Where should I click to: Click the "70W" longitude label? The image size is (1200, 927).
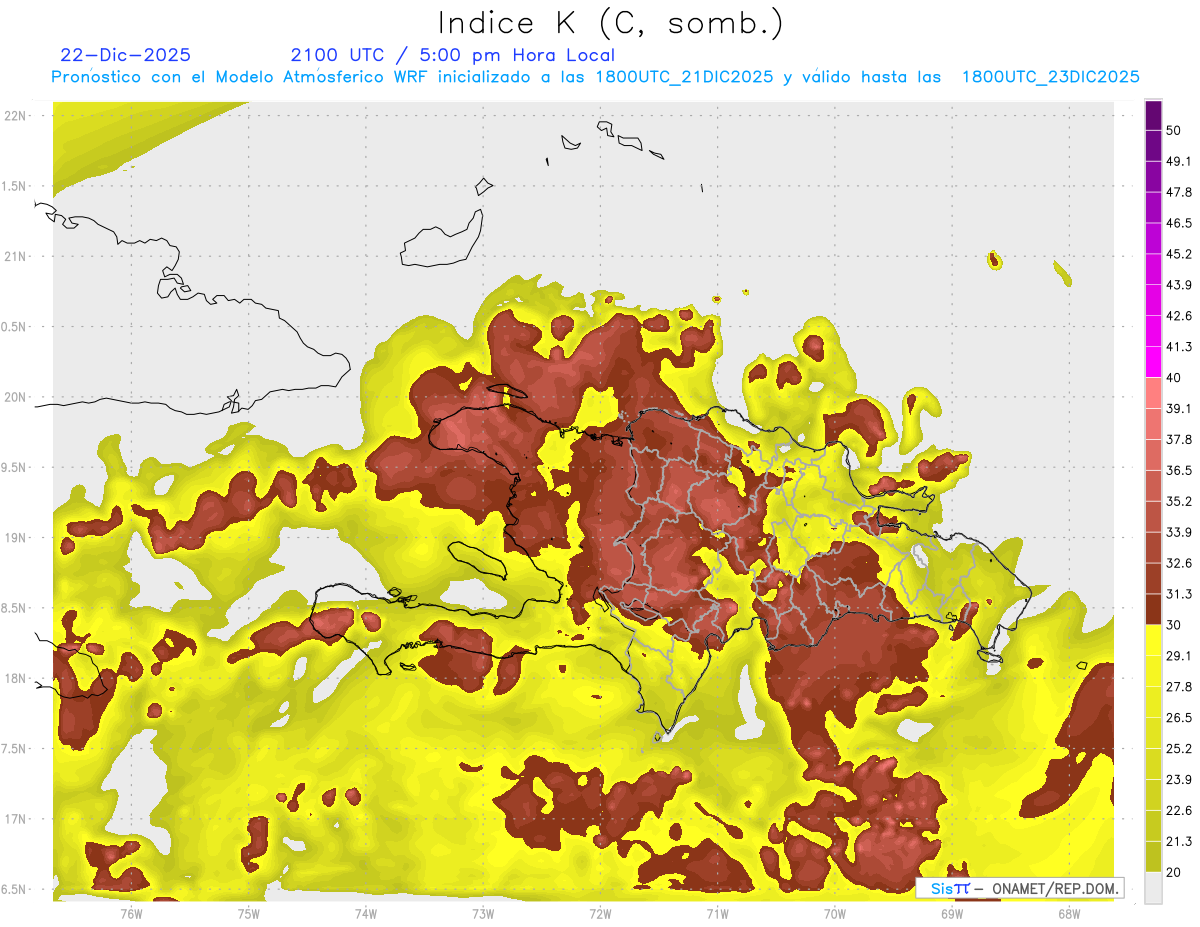pyautogui.click(x=835, y=913)
